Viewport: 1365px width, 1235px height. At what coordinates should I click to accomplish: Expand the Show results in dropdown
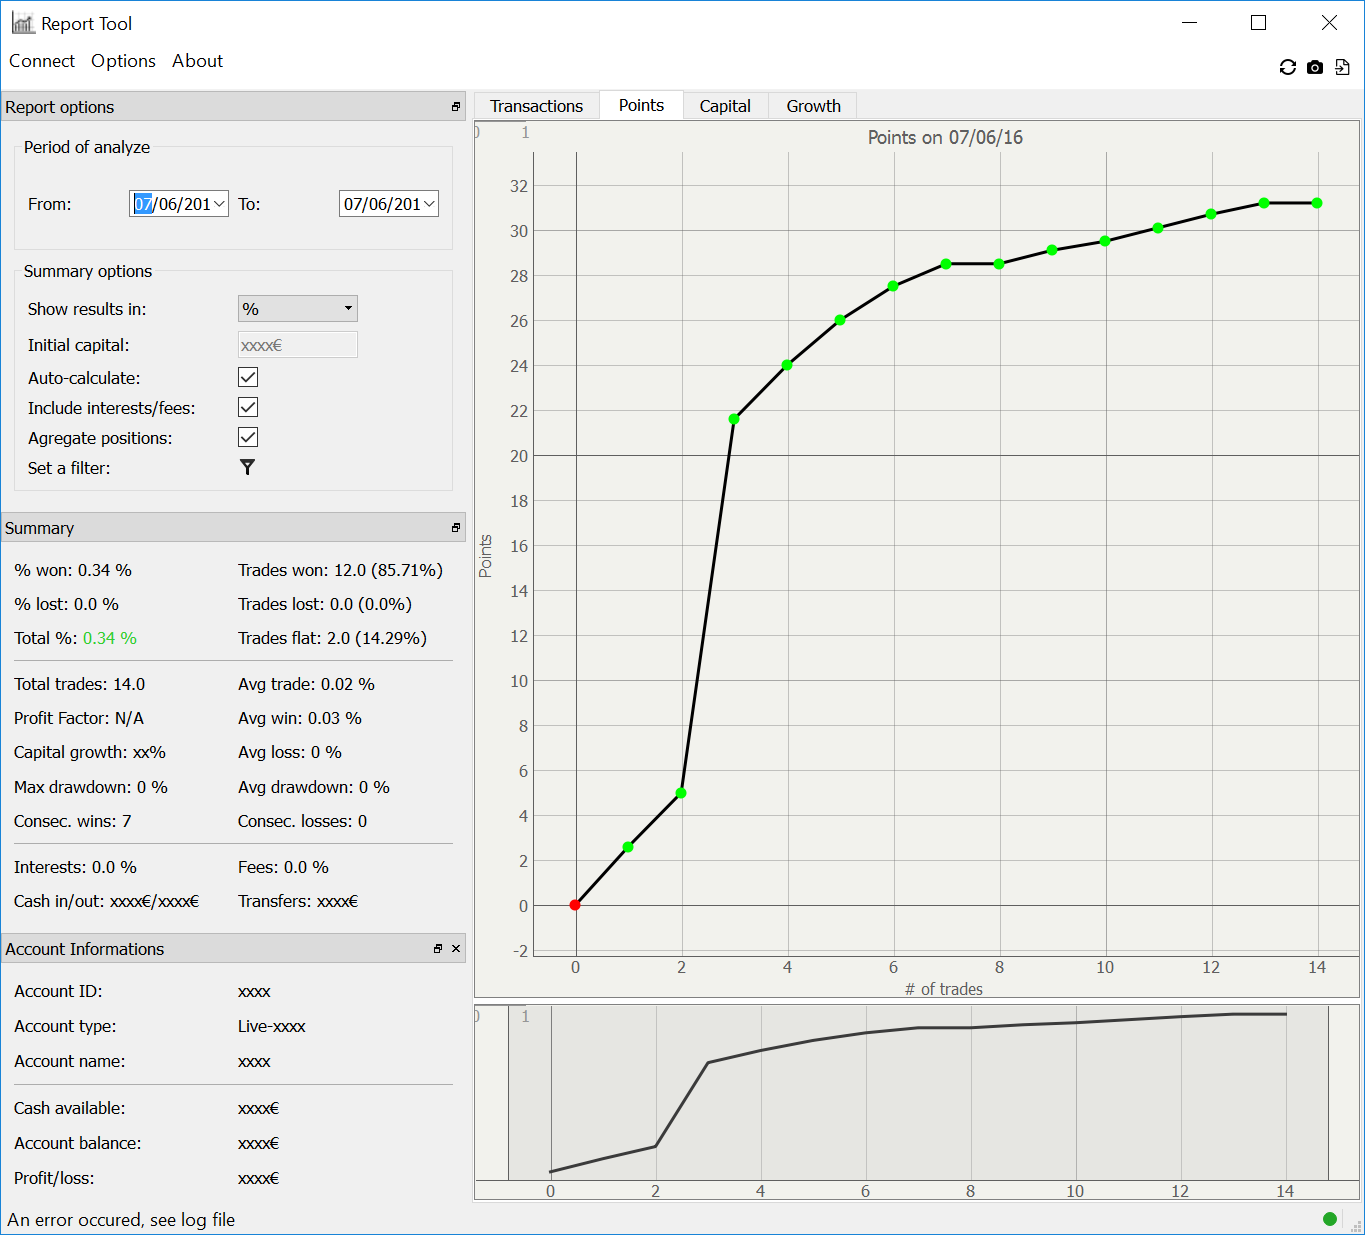point(297,309)
